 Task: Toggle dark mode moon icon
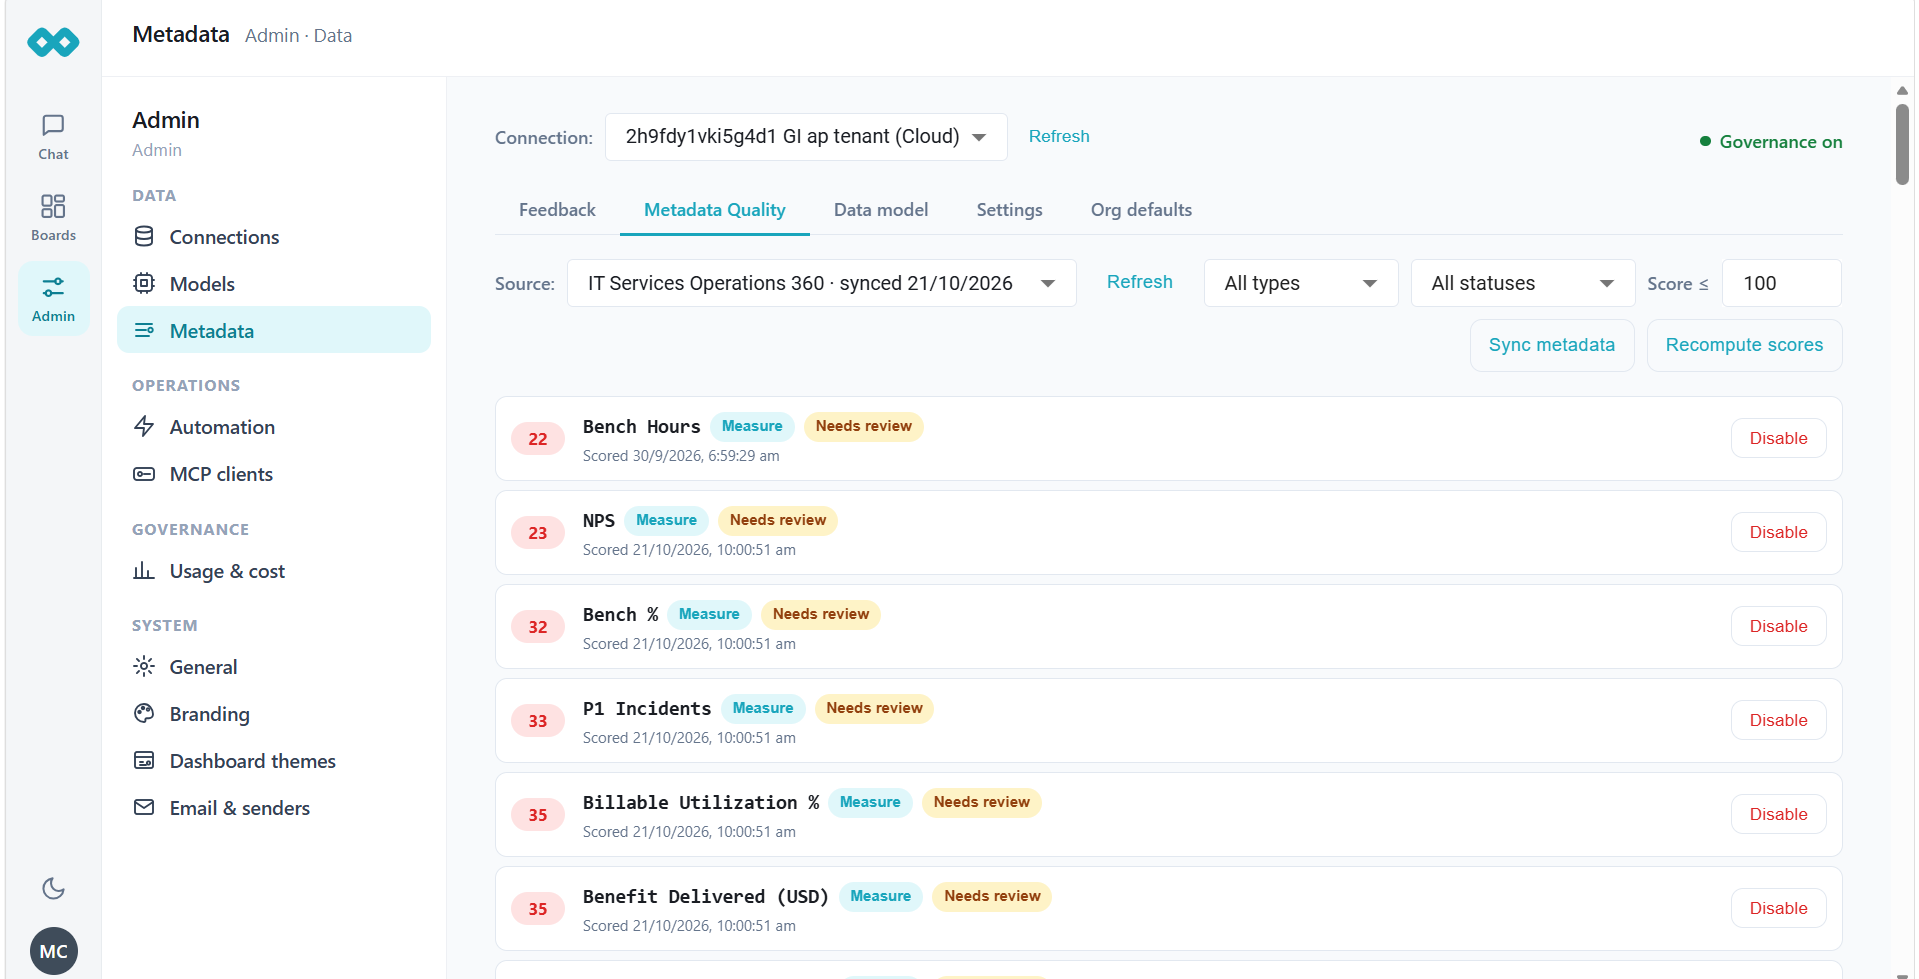pyautogui.click(x=53, y=888)
